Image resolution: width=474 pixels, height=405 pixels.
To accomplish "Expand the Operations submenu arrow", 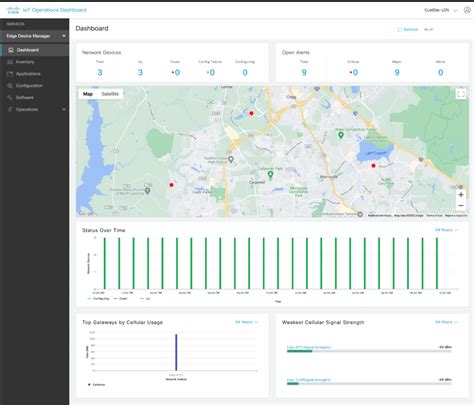I will point(64,109).
